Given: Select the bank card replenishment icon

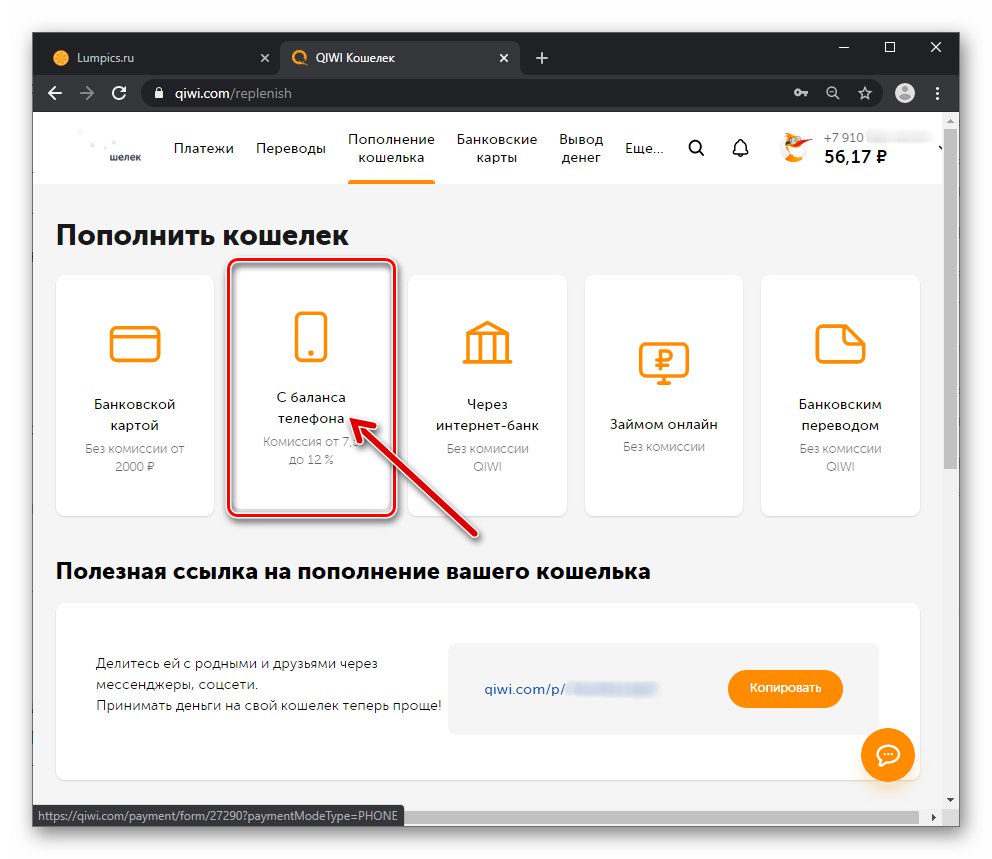Looking at the screenshot, I should tap(134, 343).
